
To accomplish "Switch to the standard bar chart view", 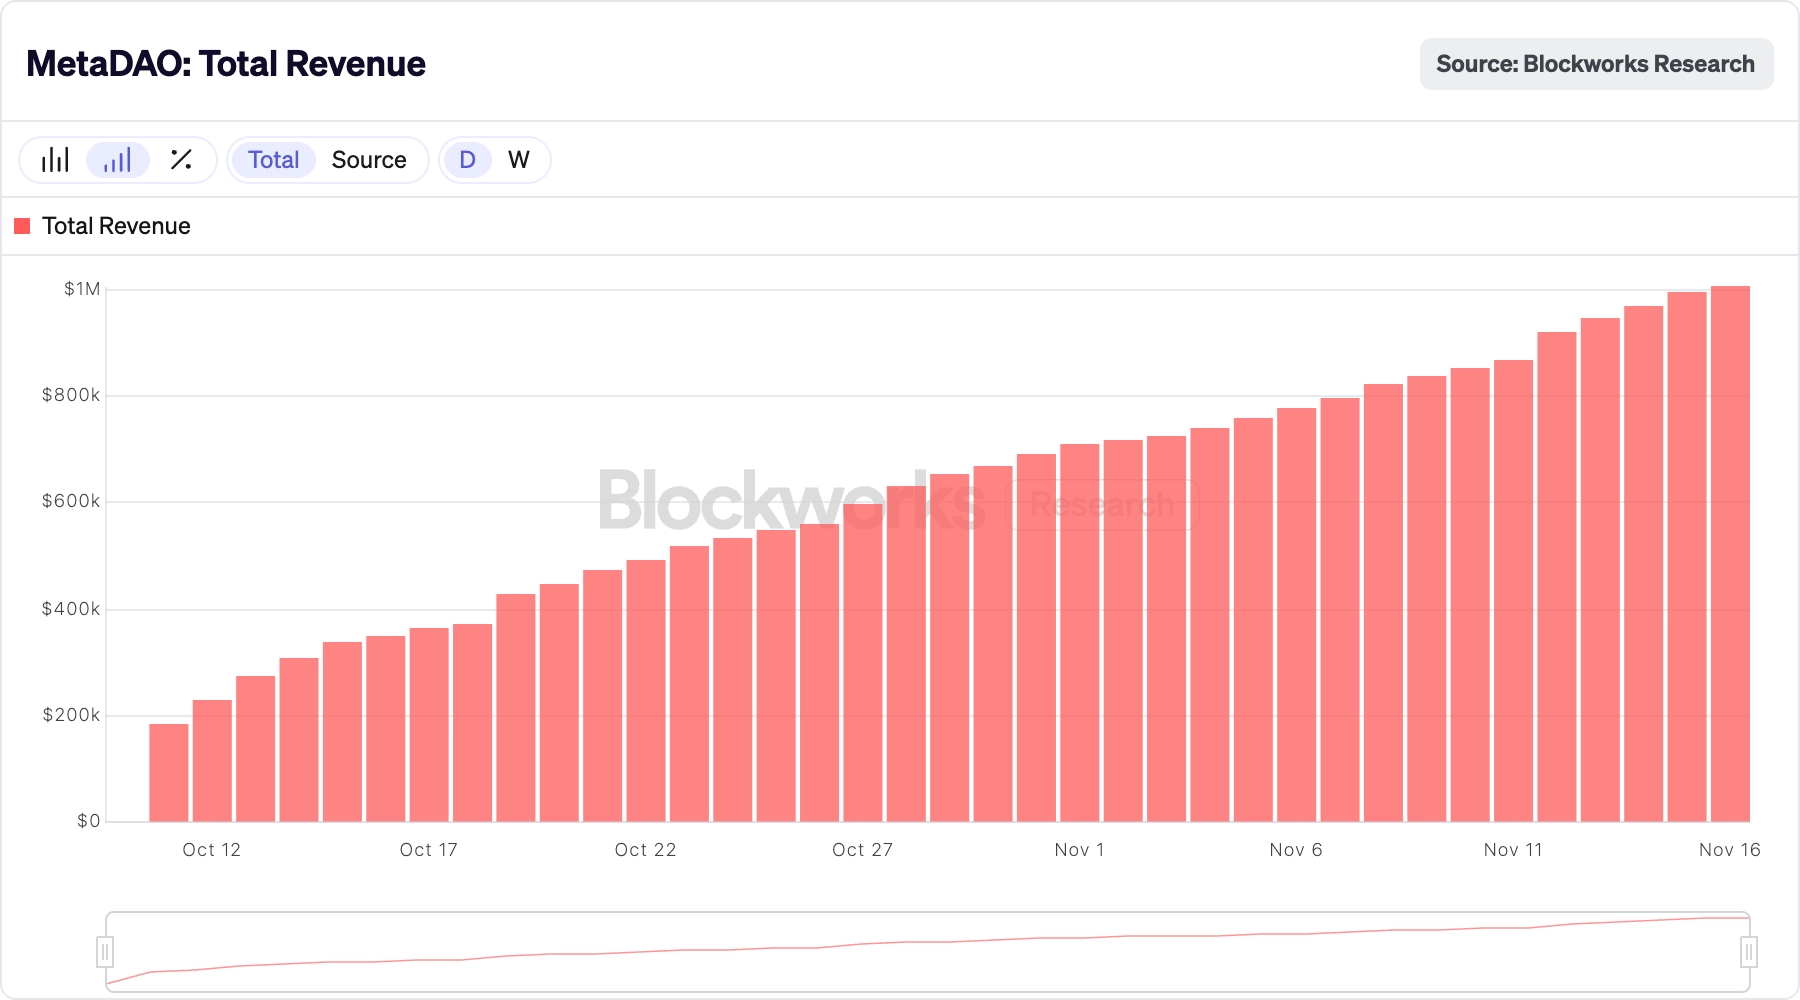I will [x=56, y=160].
